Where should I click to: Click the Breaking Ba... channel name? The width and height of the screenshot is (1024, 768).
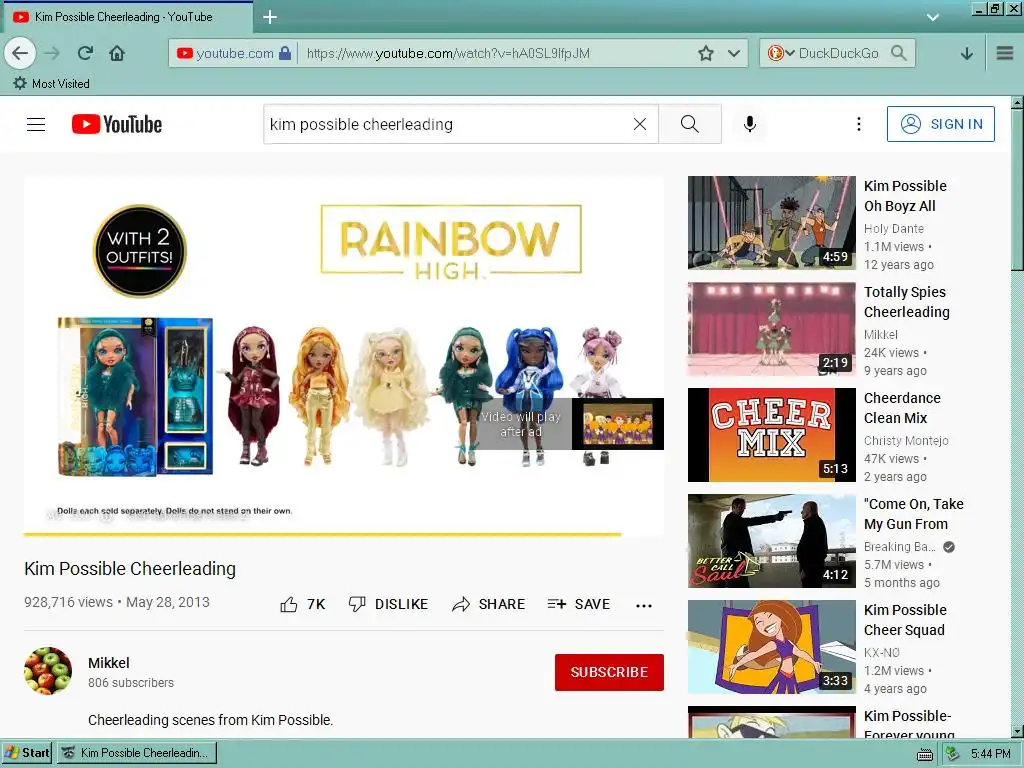coord(899,547)
